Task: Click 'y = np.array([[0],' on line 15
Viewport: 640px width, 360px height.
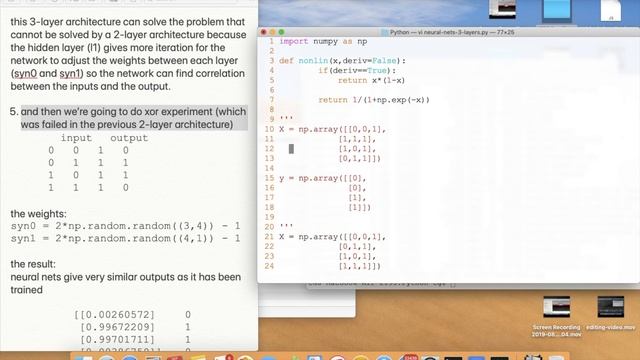Action: point(322,178)
